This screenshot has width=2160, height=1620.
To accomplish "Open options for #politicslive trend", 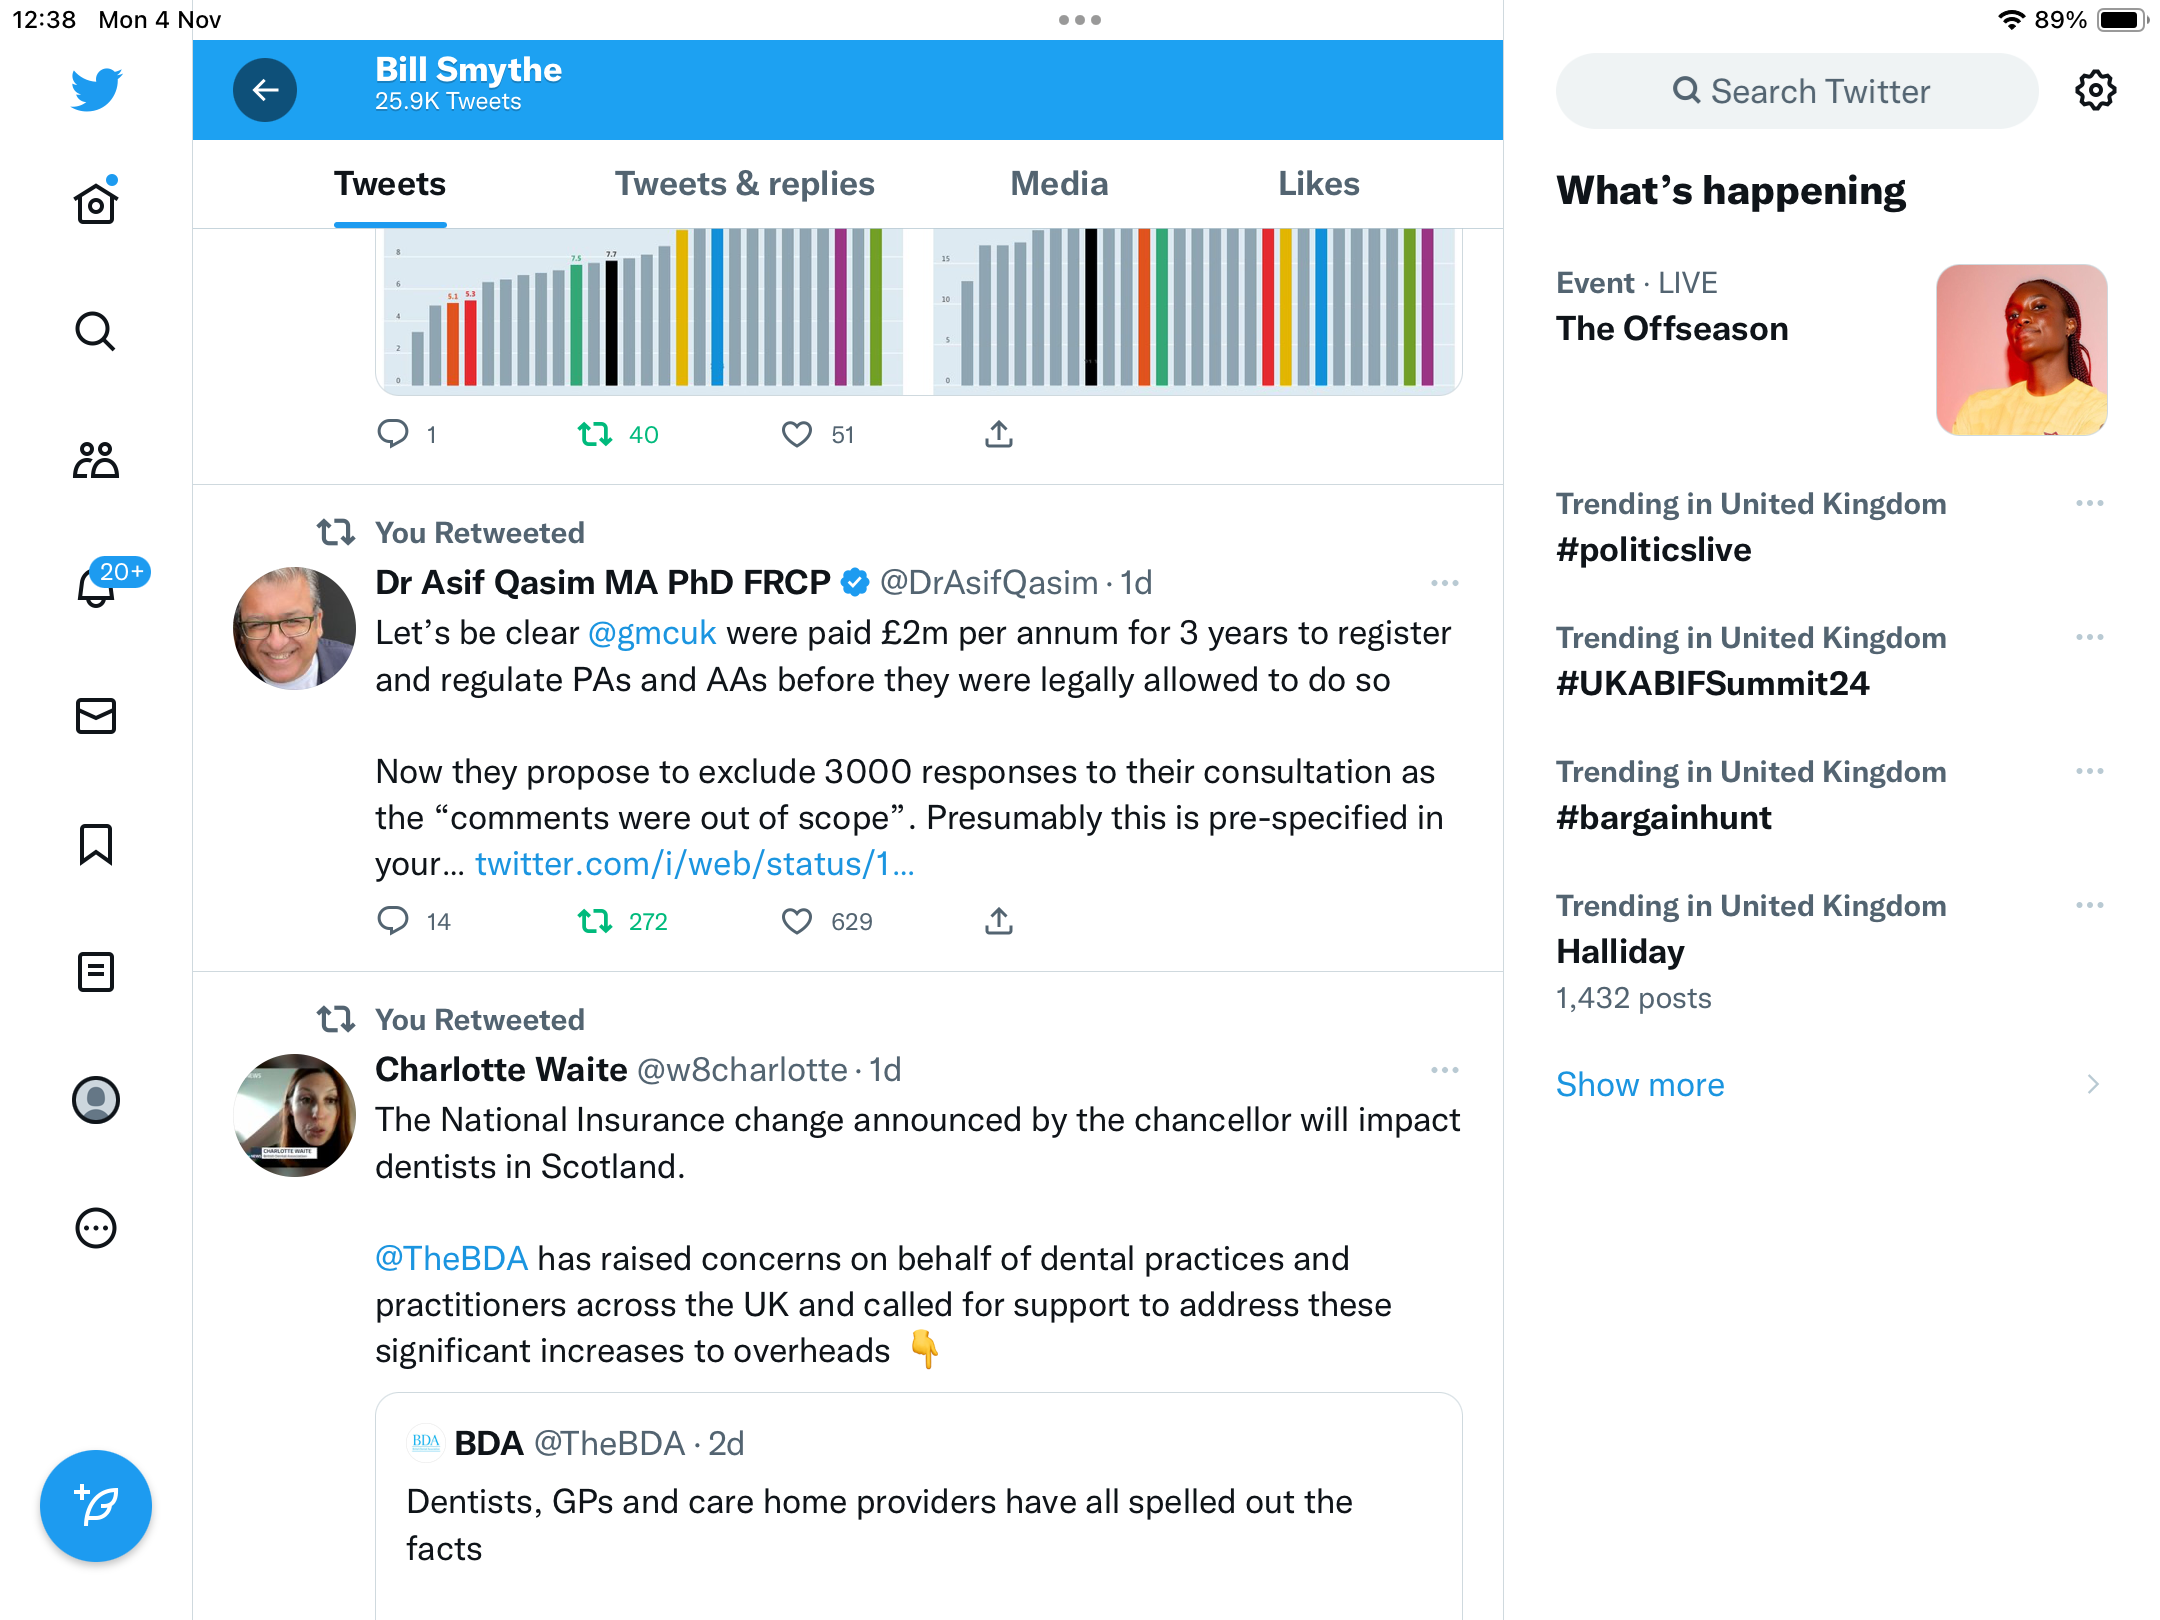I will (x=2090, y=503).
